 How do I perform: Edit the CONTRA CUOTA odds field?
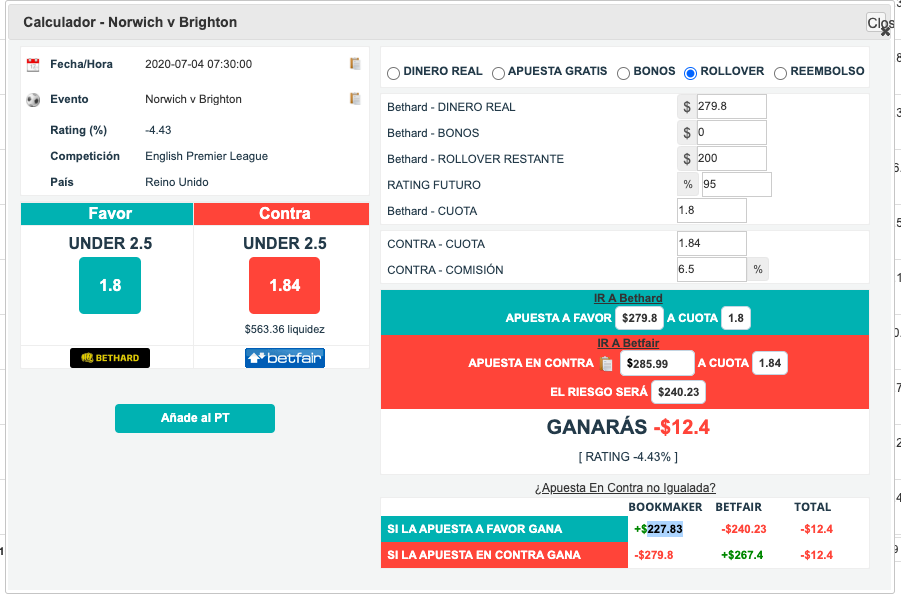712,244
